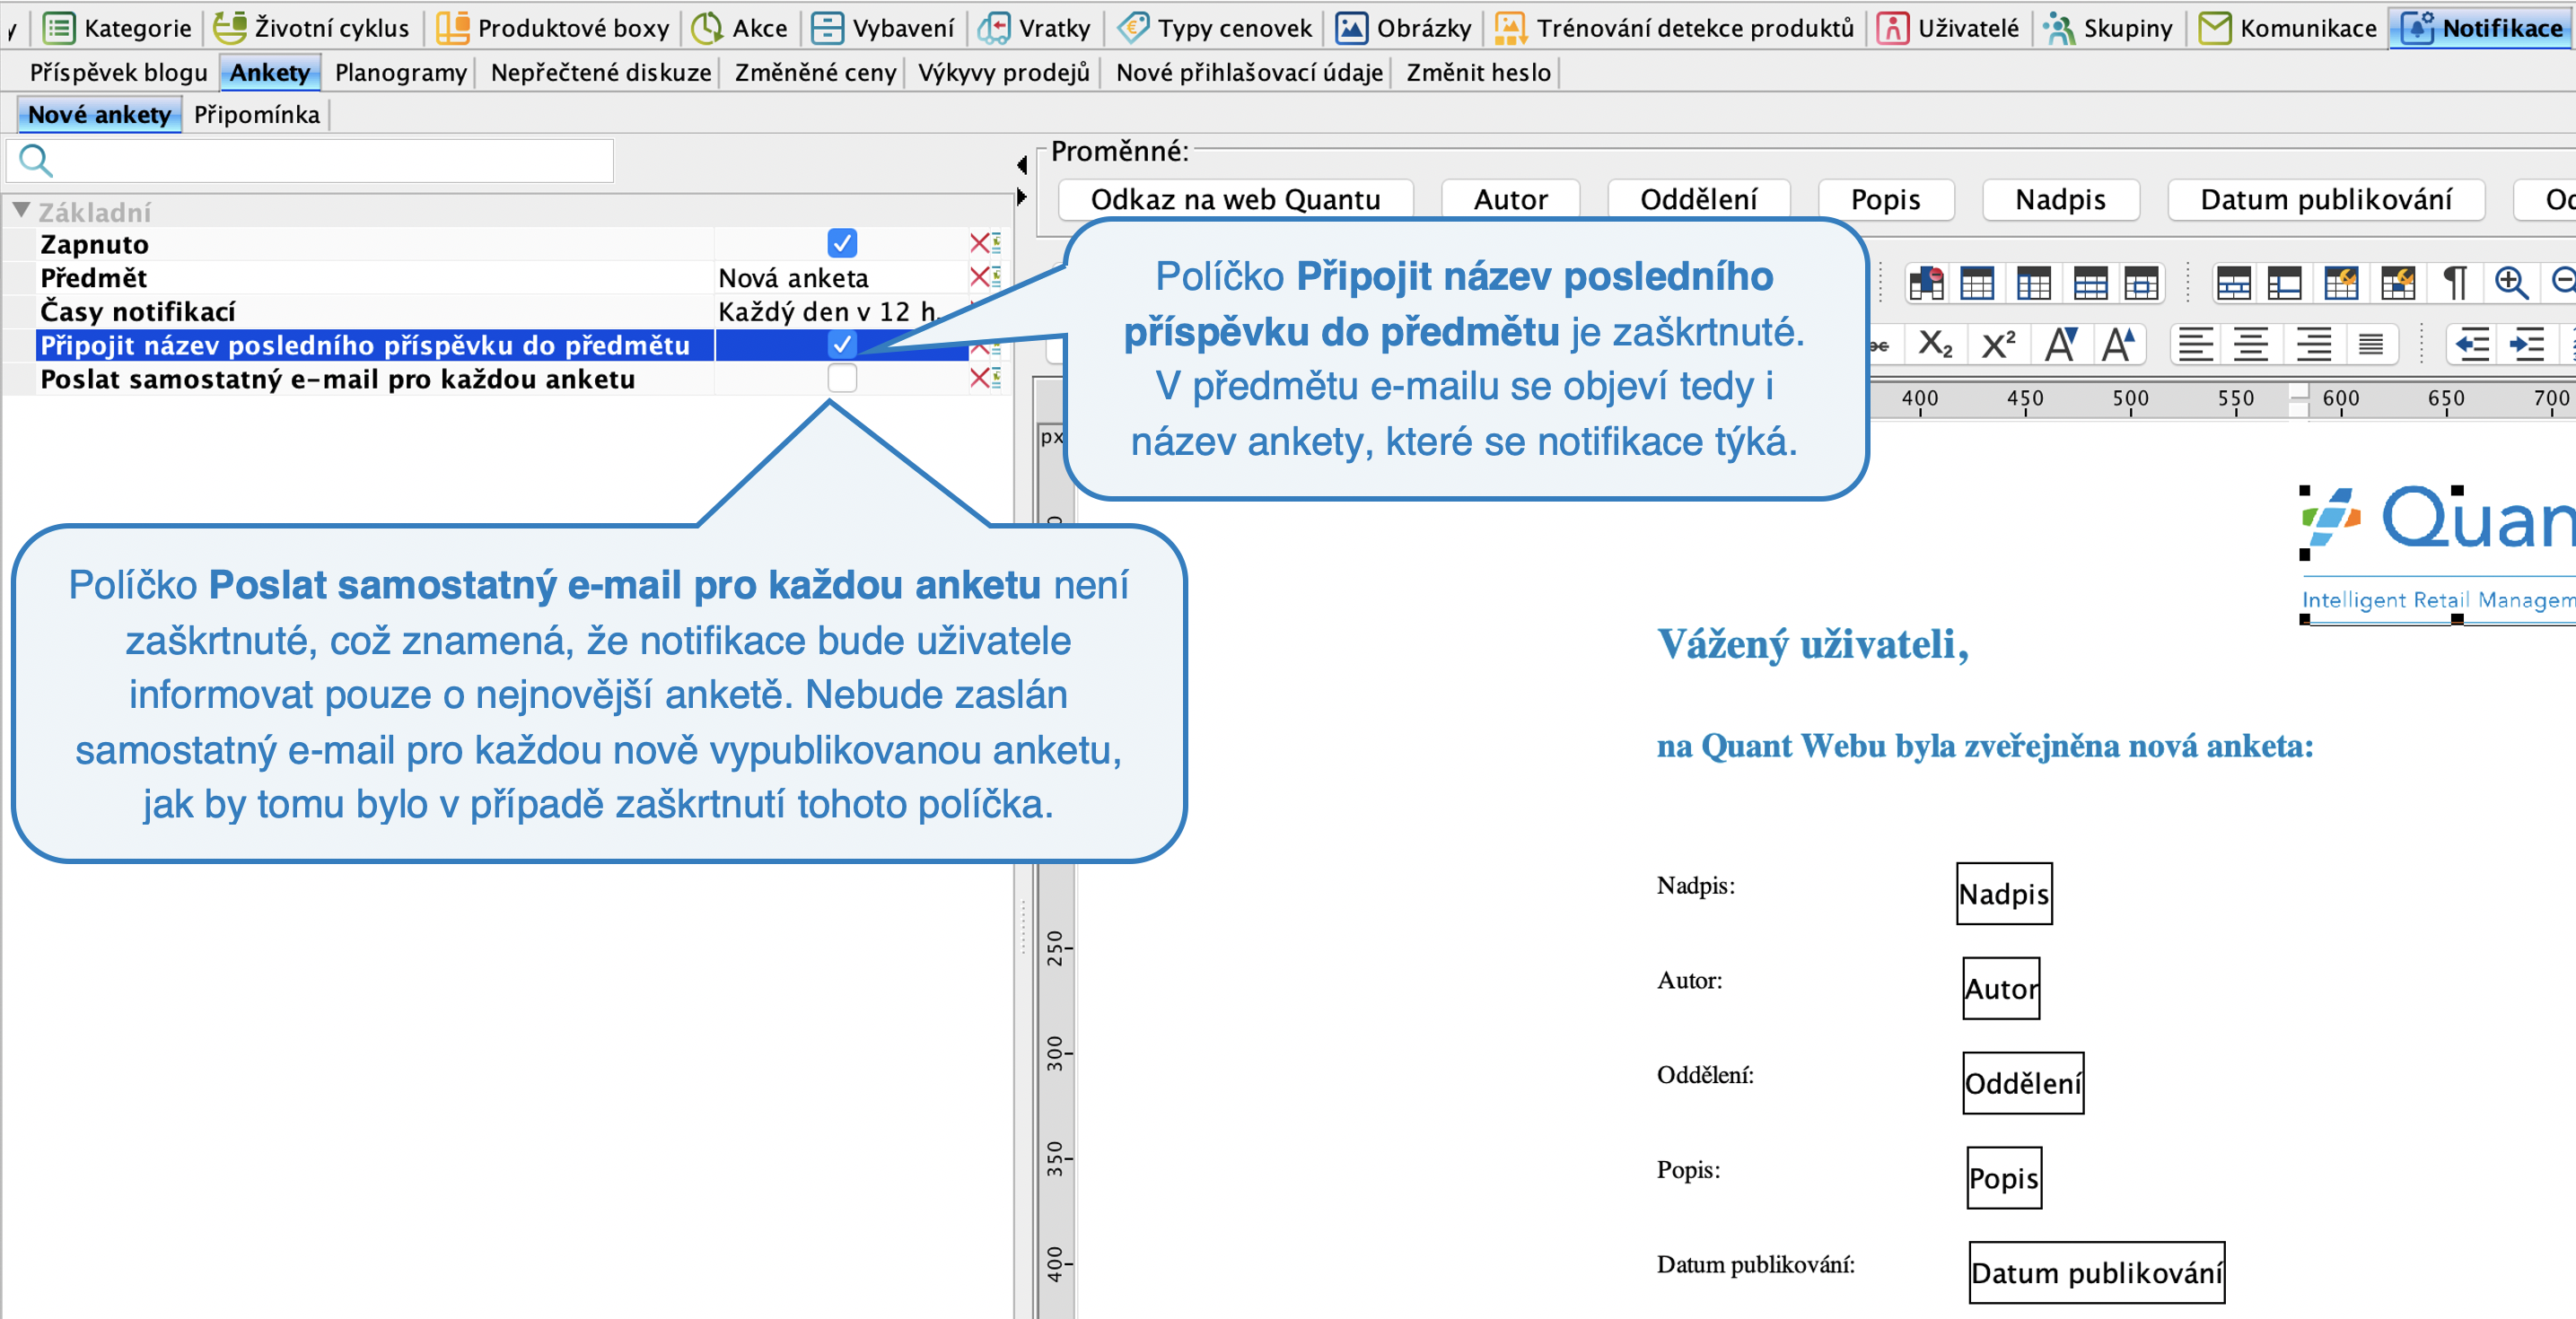
Task: Switch to Životní cyklus tab
Action: point(312,27)
